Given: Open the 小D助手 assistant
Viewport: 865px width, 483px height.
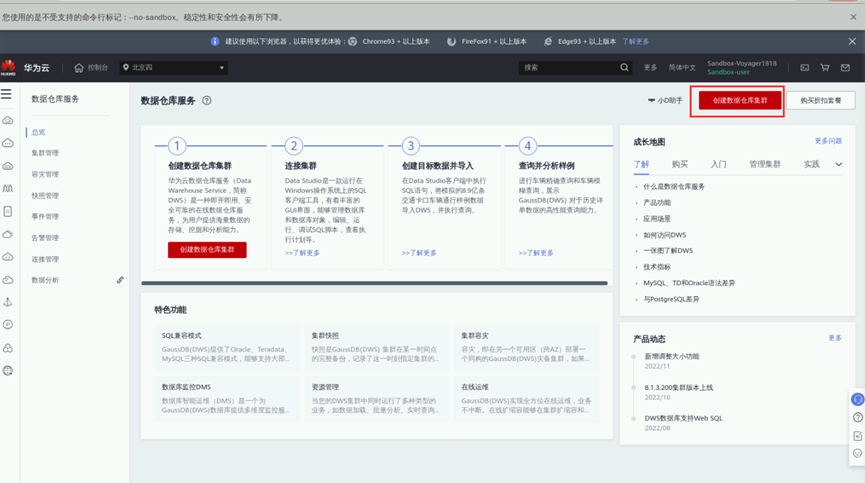Looking at the screenshot, I should pyautogui.click(x=665, y=100).
